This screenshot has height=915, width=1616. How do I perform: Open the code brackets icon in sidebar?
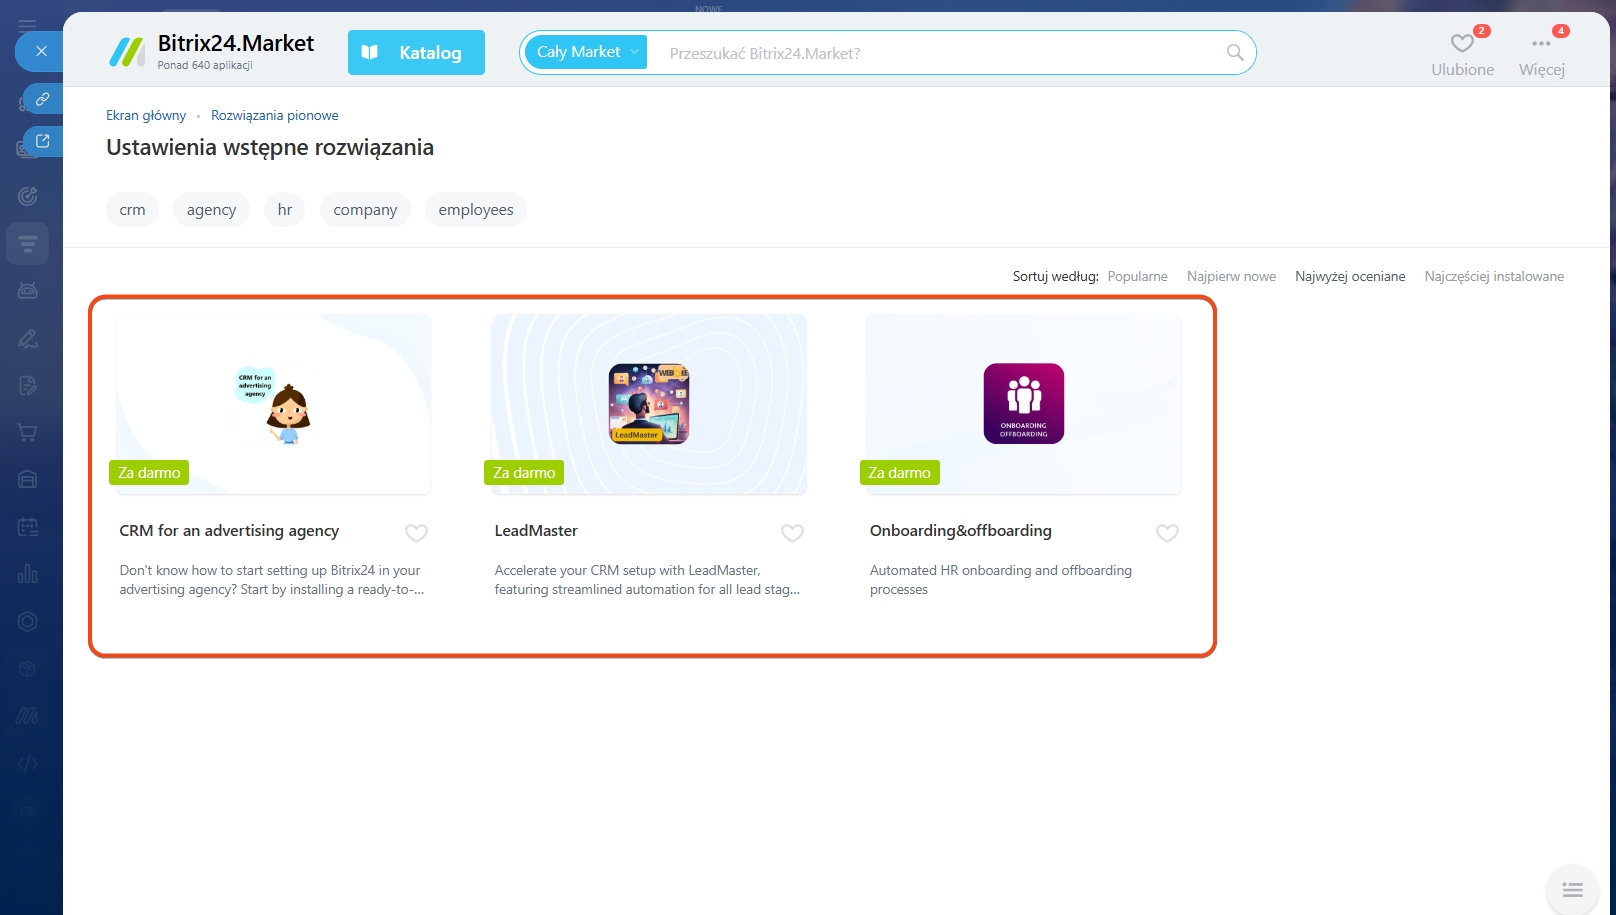pos(28,763)
